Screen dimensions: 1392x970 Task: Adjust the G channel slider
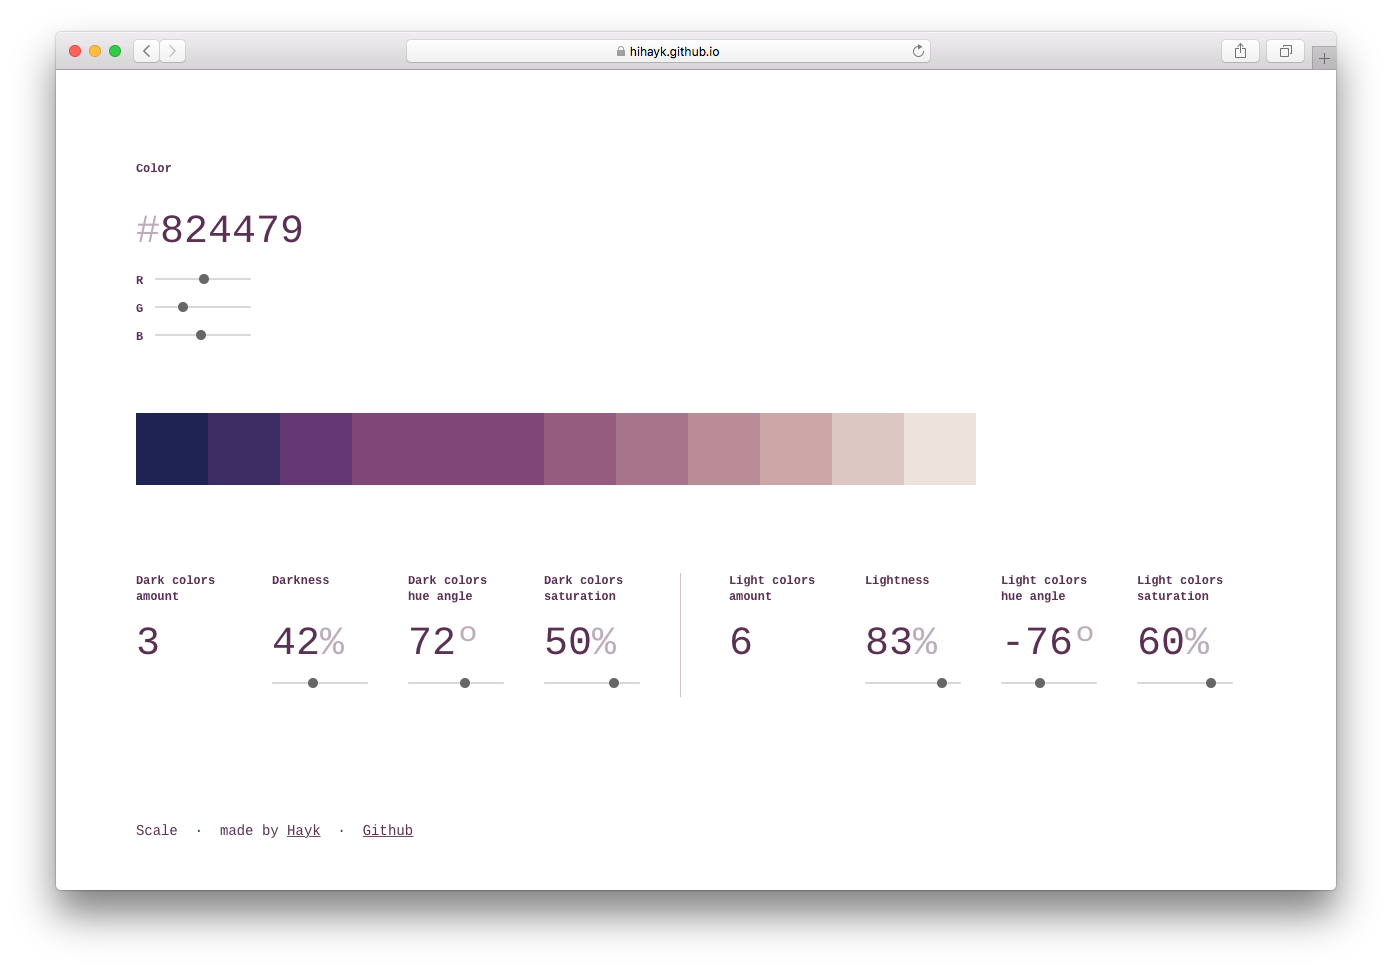coord(203,307)
